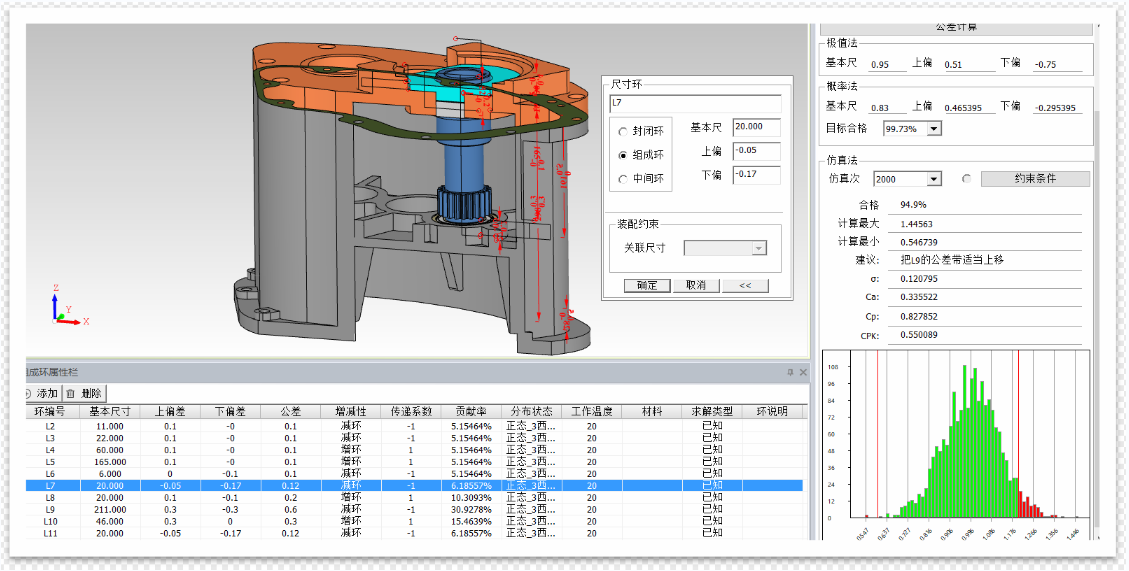Image resolution: width=1129 pixels, height=571 pixels.
Task: Expand the 关联尺寸 combo box
Action: coord(759,248)
